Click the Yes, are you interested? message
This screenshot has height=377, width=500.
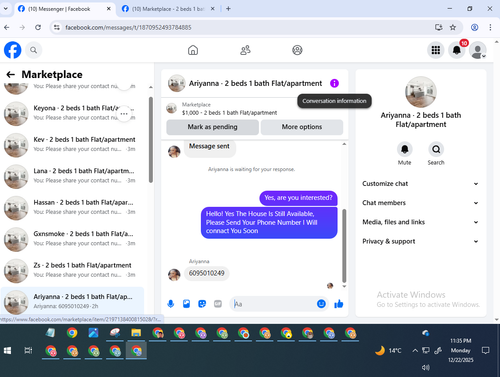pyautogui.click(x=298, y=198)
